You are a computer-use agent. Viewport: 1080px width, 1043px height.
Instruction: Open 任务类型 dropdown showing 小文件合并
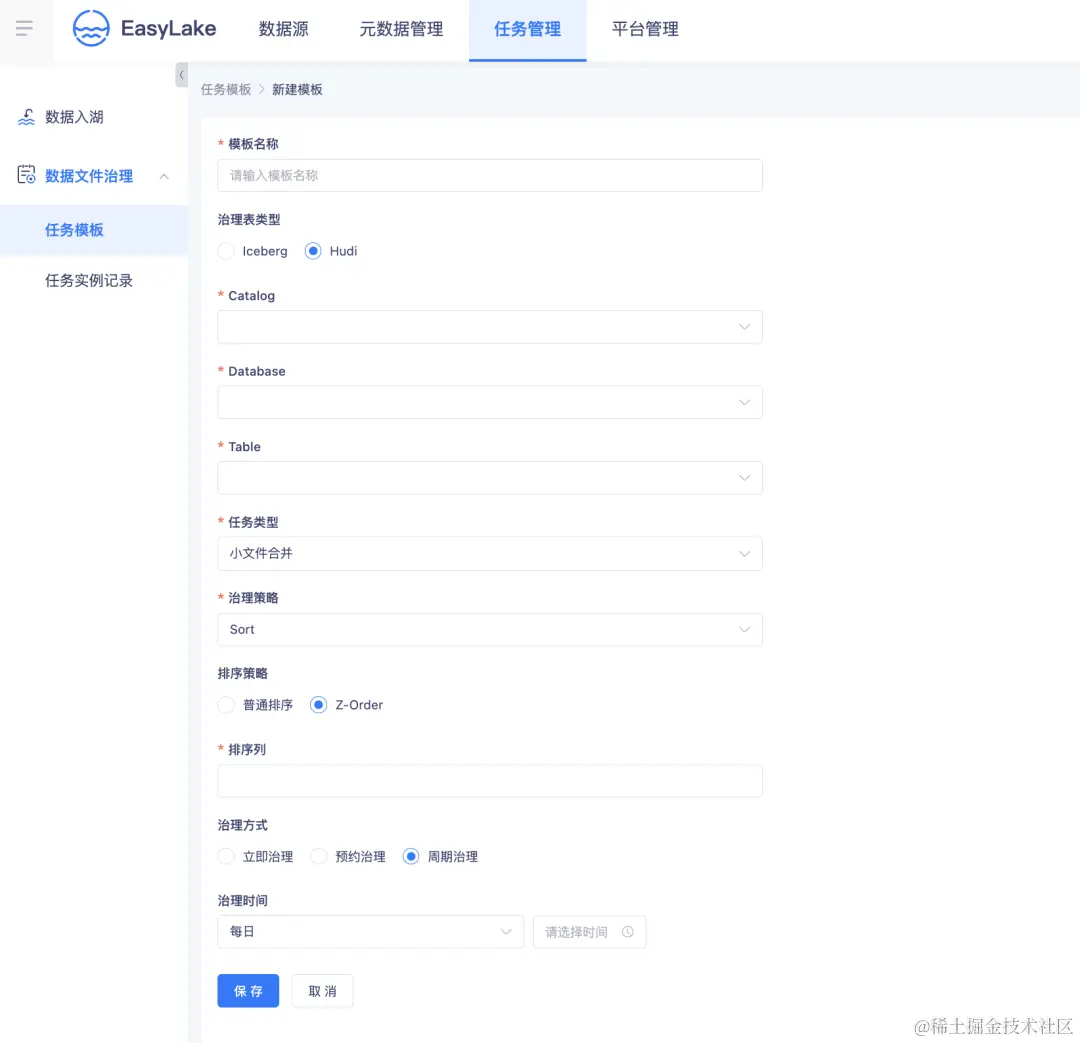click(490, 553)
